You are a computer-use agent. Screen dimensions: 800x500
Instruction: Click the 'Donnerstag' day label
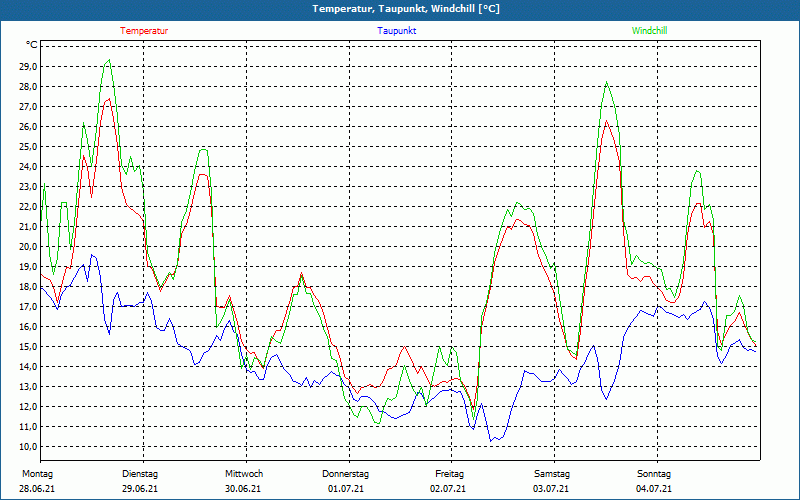coord(345,474)
